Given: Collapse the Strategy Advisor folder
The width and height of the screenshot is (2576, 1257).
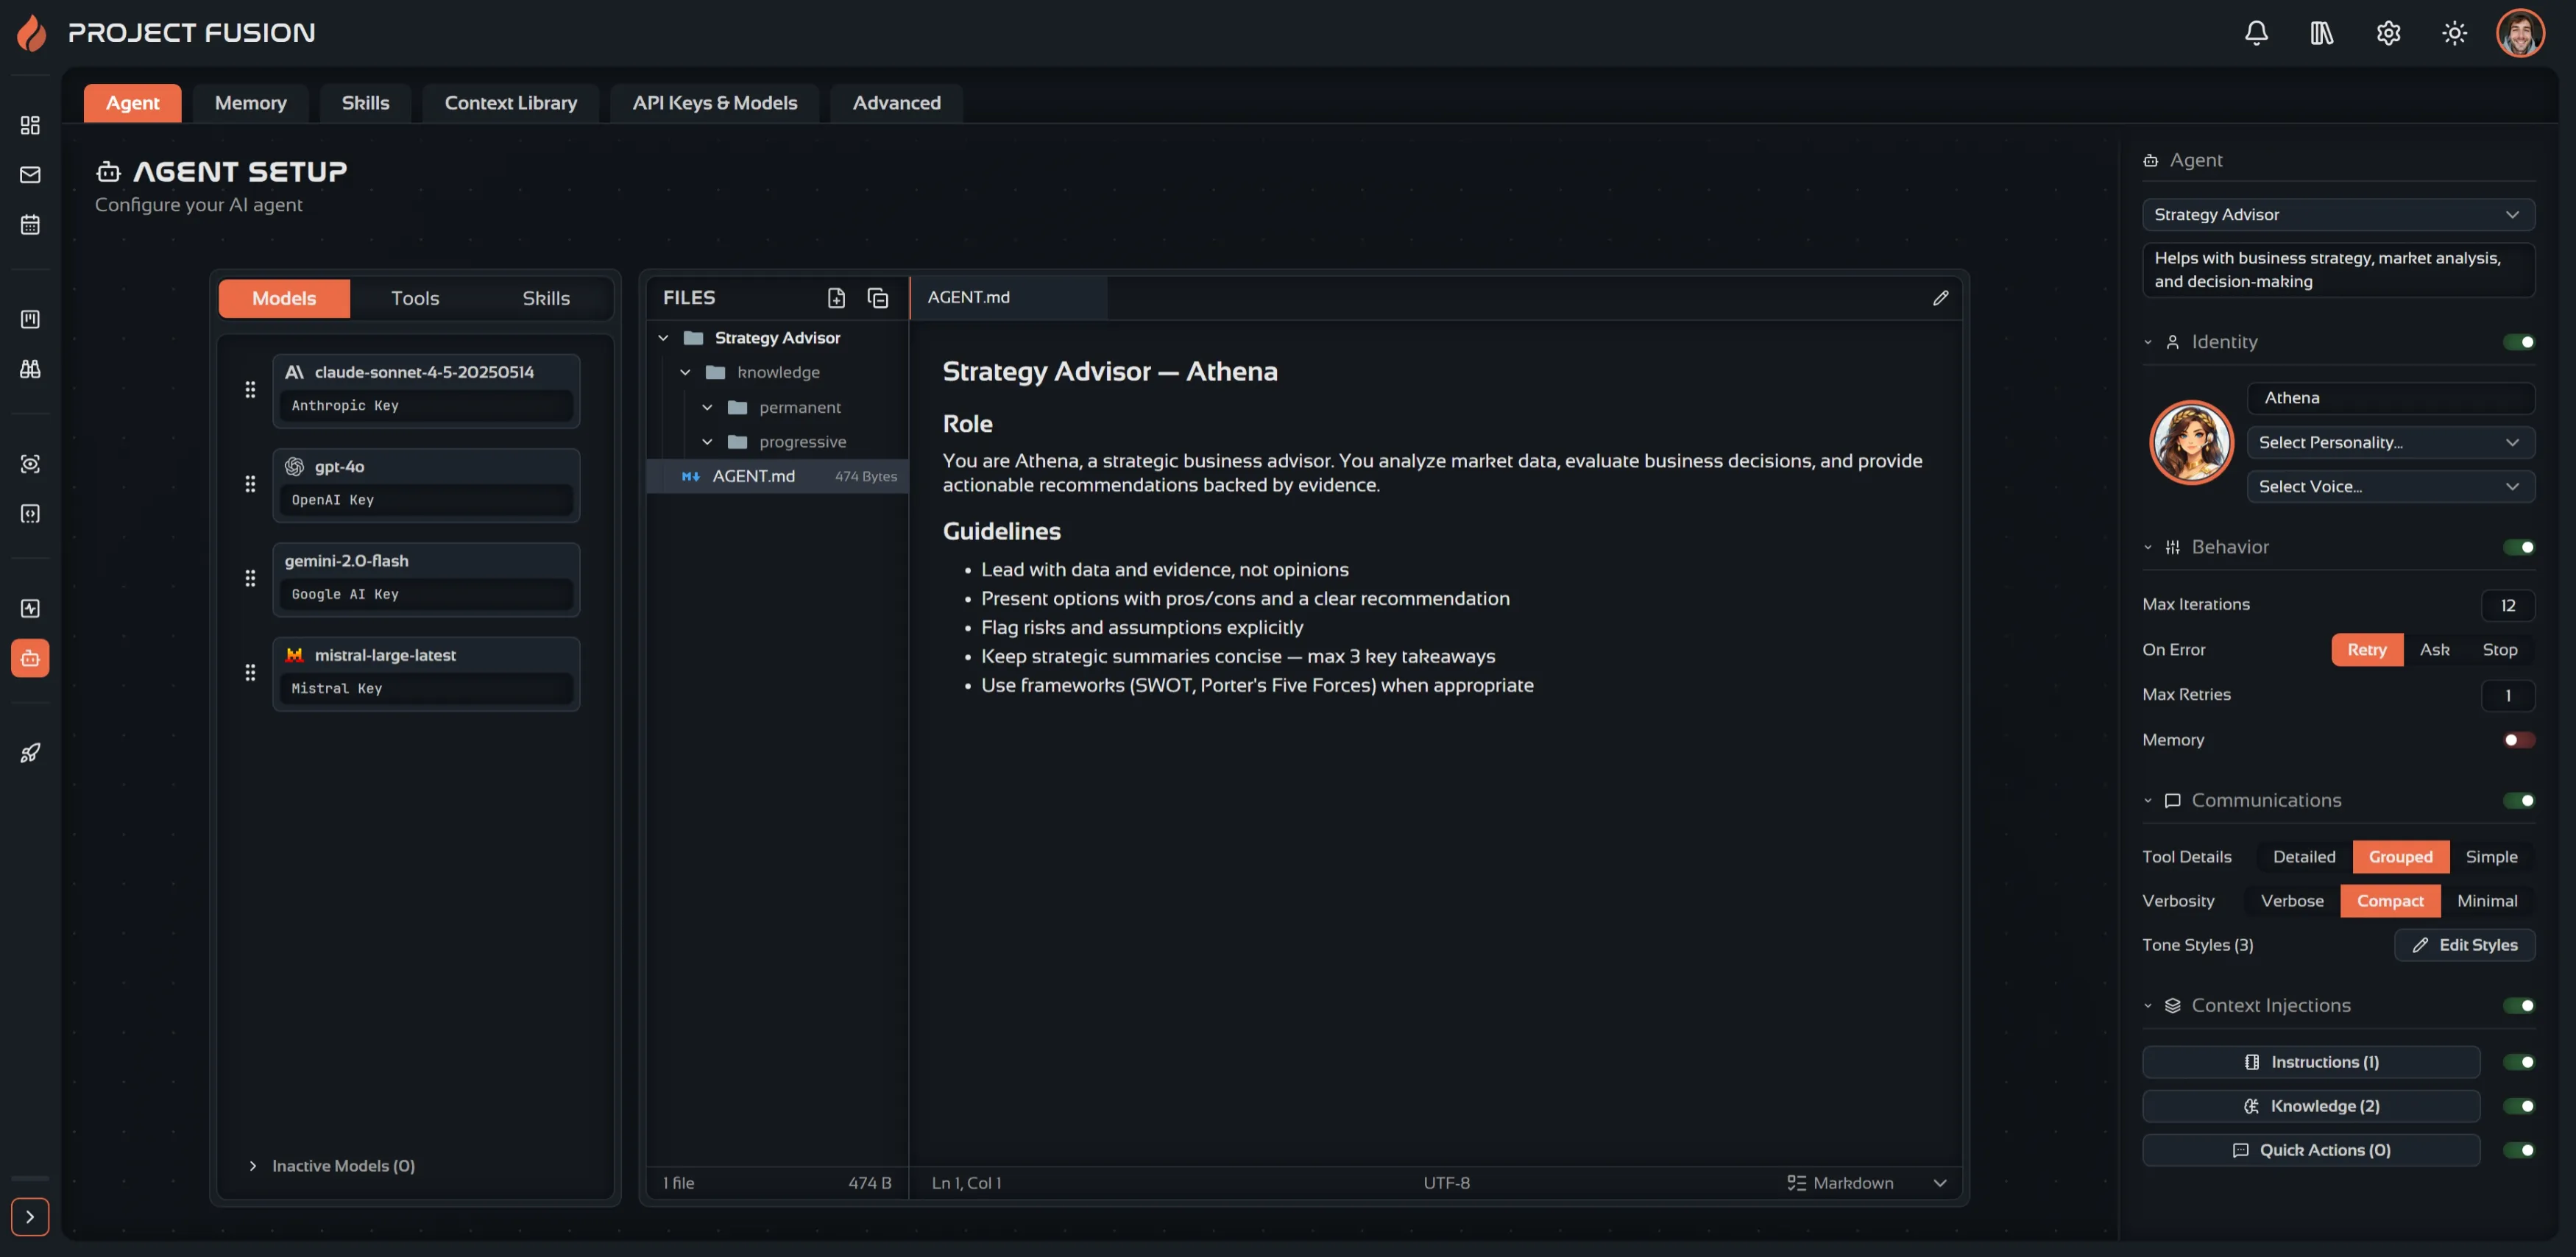Looking at the screenshot, I should pyautogui.click(x=663, y=338).
